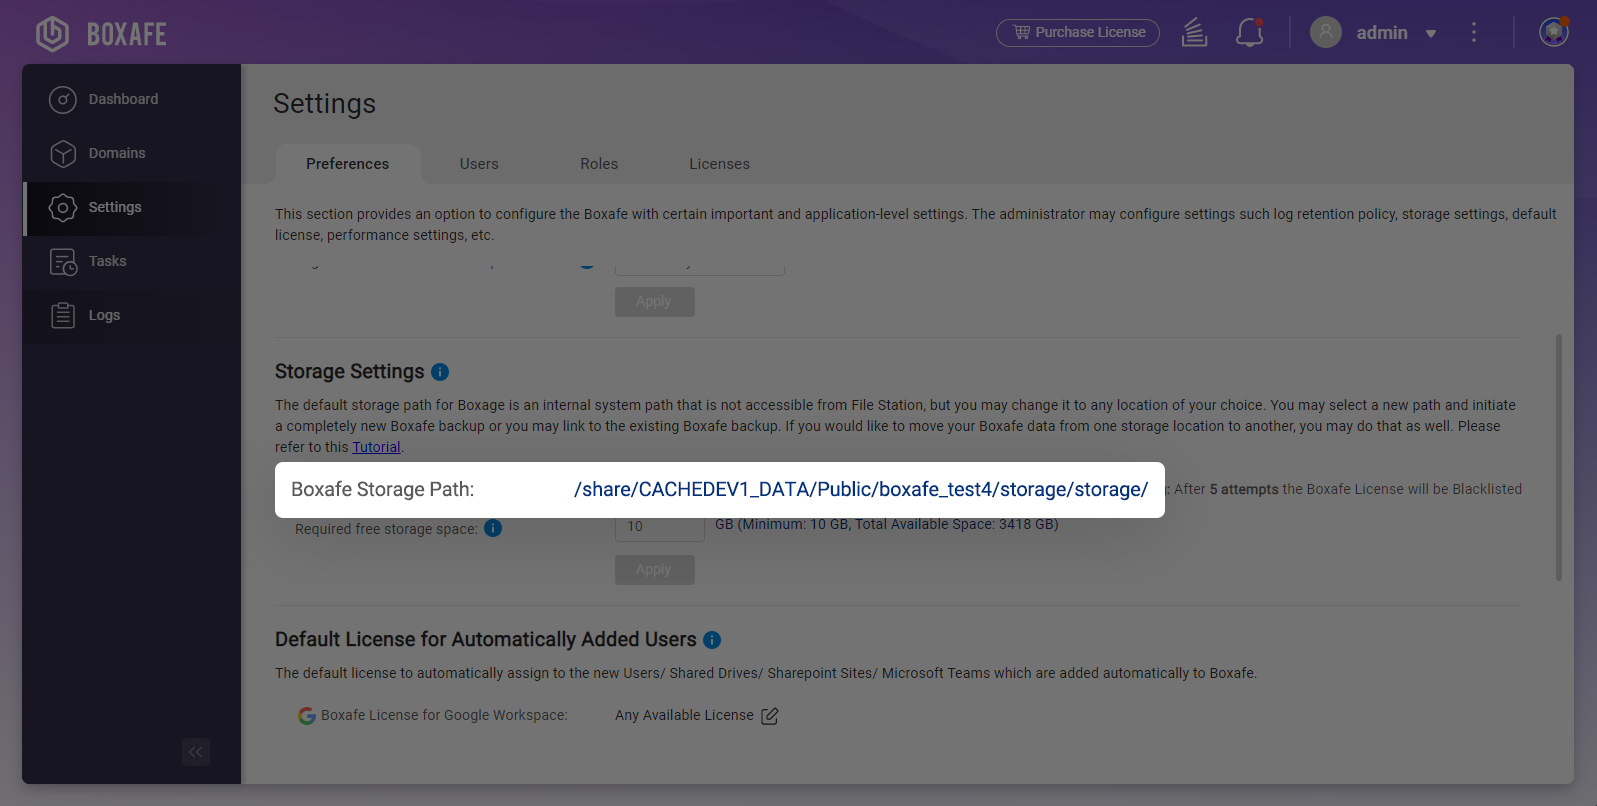The height and width of the screenshot is (806, 1597).
Task: Collapse the left sidebar with double chevron
Action: pos(196,752)
